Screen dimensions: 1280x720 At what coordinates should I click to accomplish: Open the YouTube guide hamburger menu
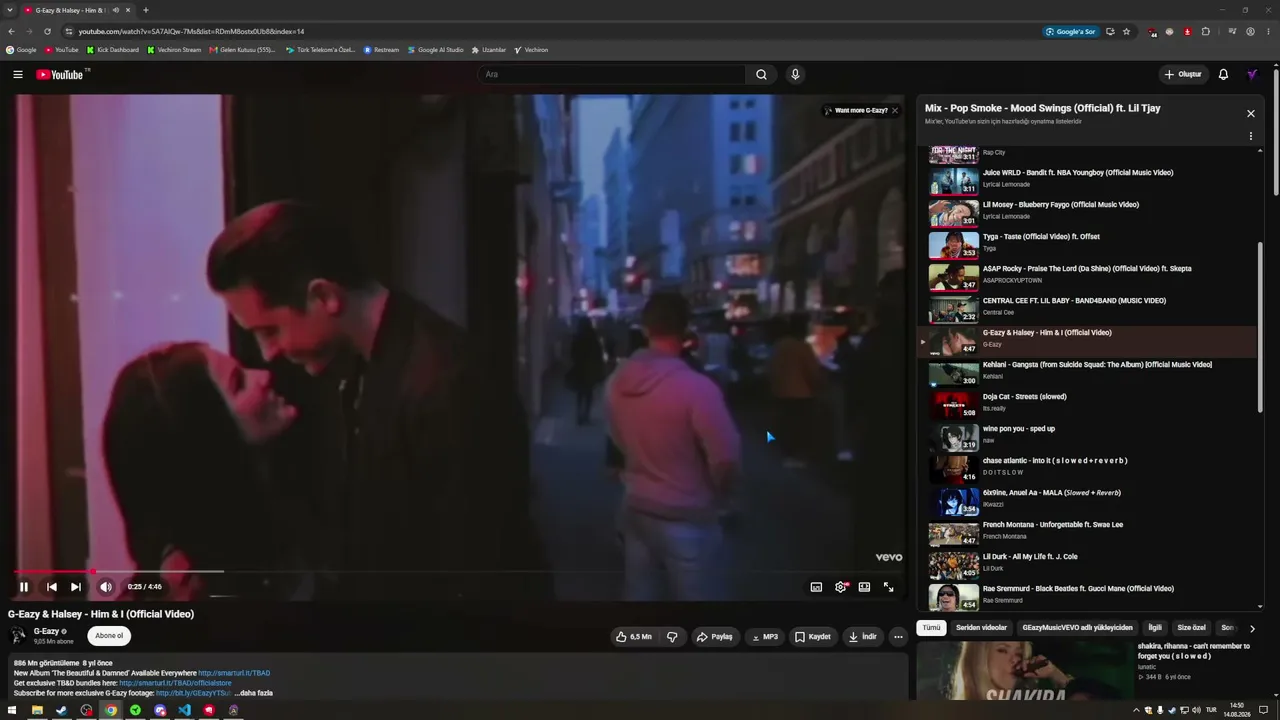(x=18, y=74)
